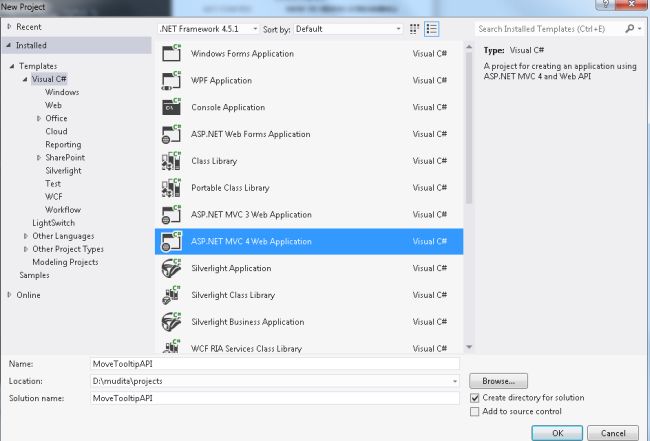Click the template list scroll up arrow

(469, 47)
